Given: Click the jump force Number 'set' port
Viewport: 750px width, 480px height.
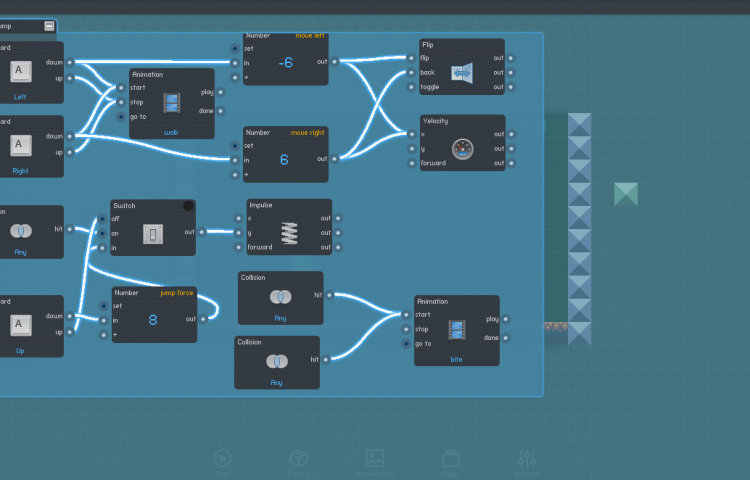Looking at the screenshot, I should coord(103,306).
